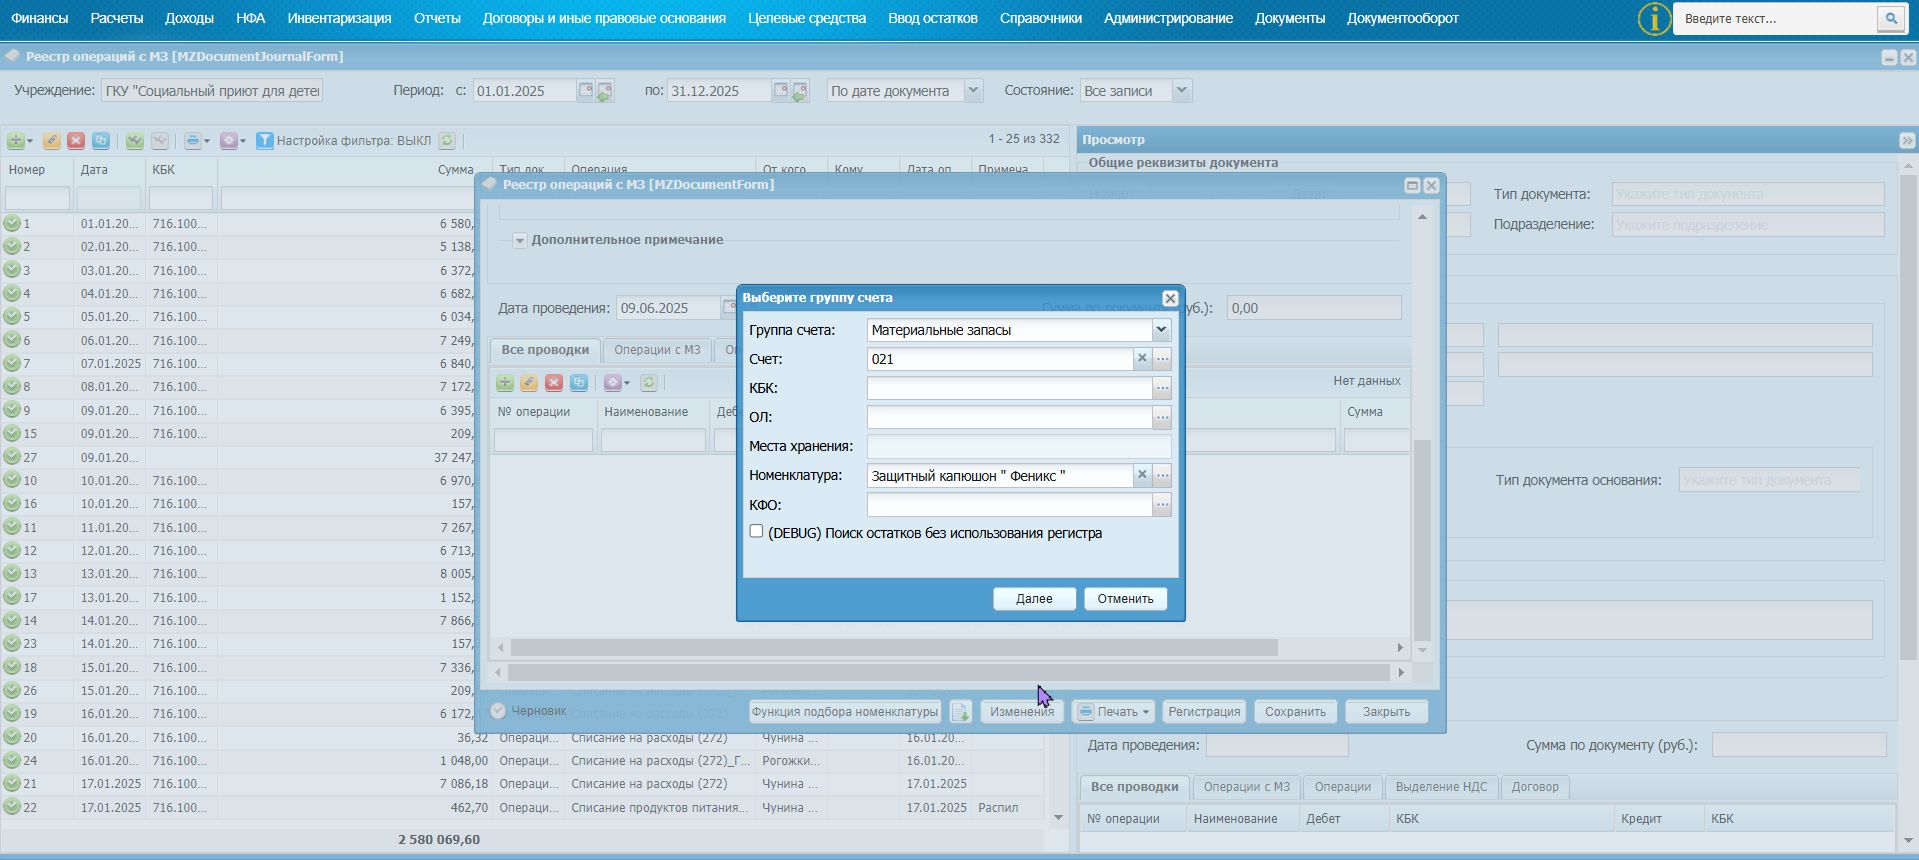Image resolution: width=1919 pixels, height=860 pixels.
Task: Open the Финансы menu
Action: [40, 18]
